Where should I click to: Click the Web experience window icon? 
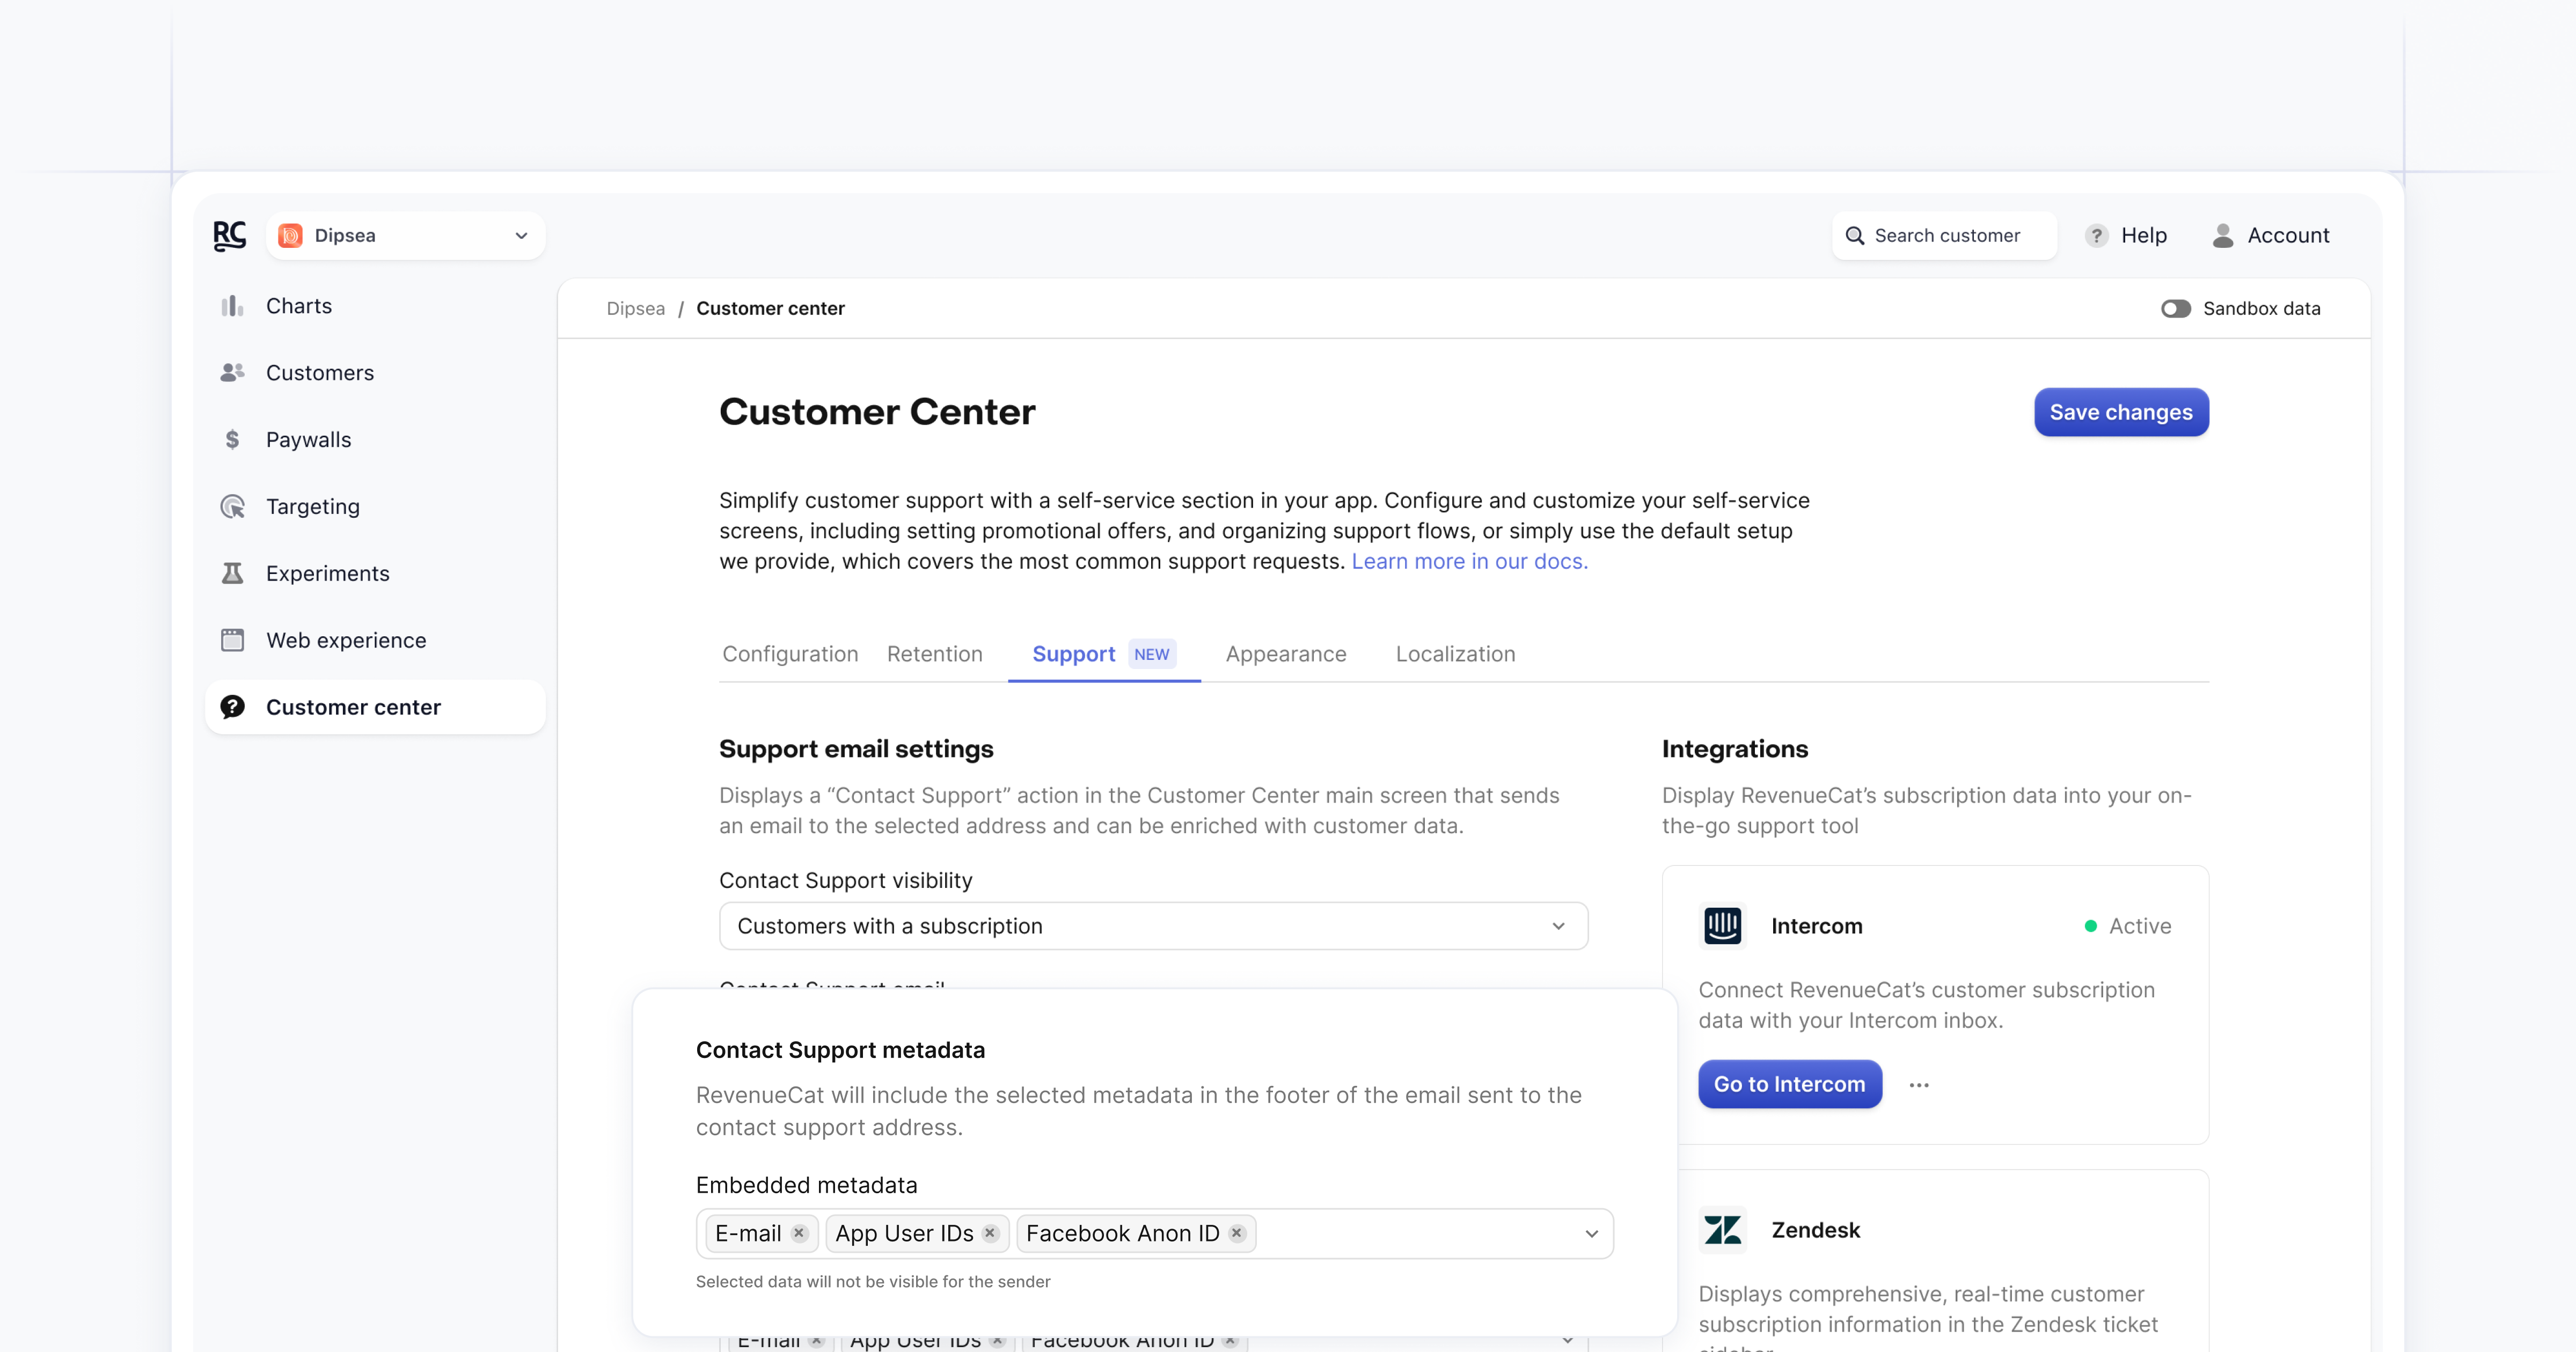[232, 640]
